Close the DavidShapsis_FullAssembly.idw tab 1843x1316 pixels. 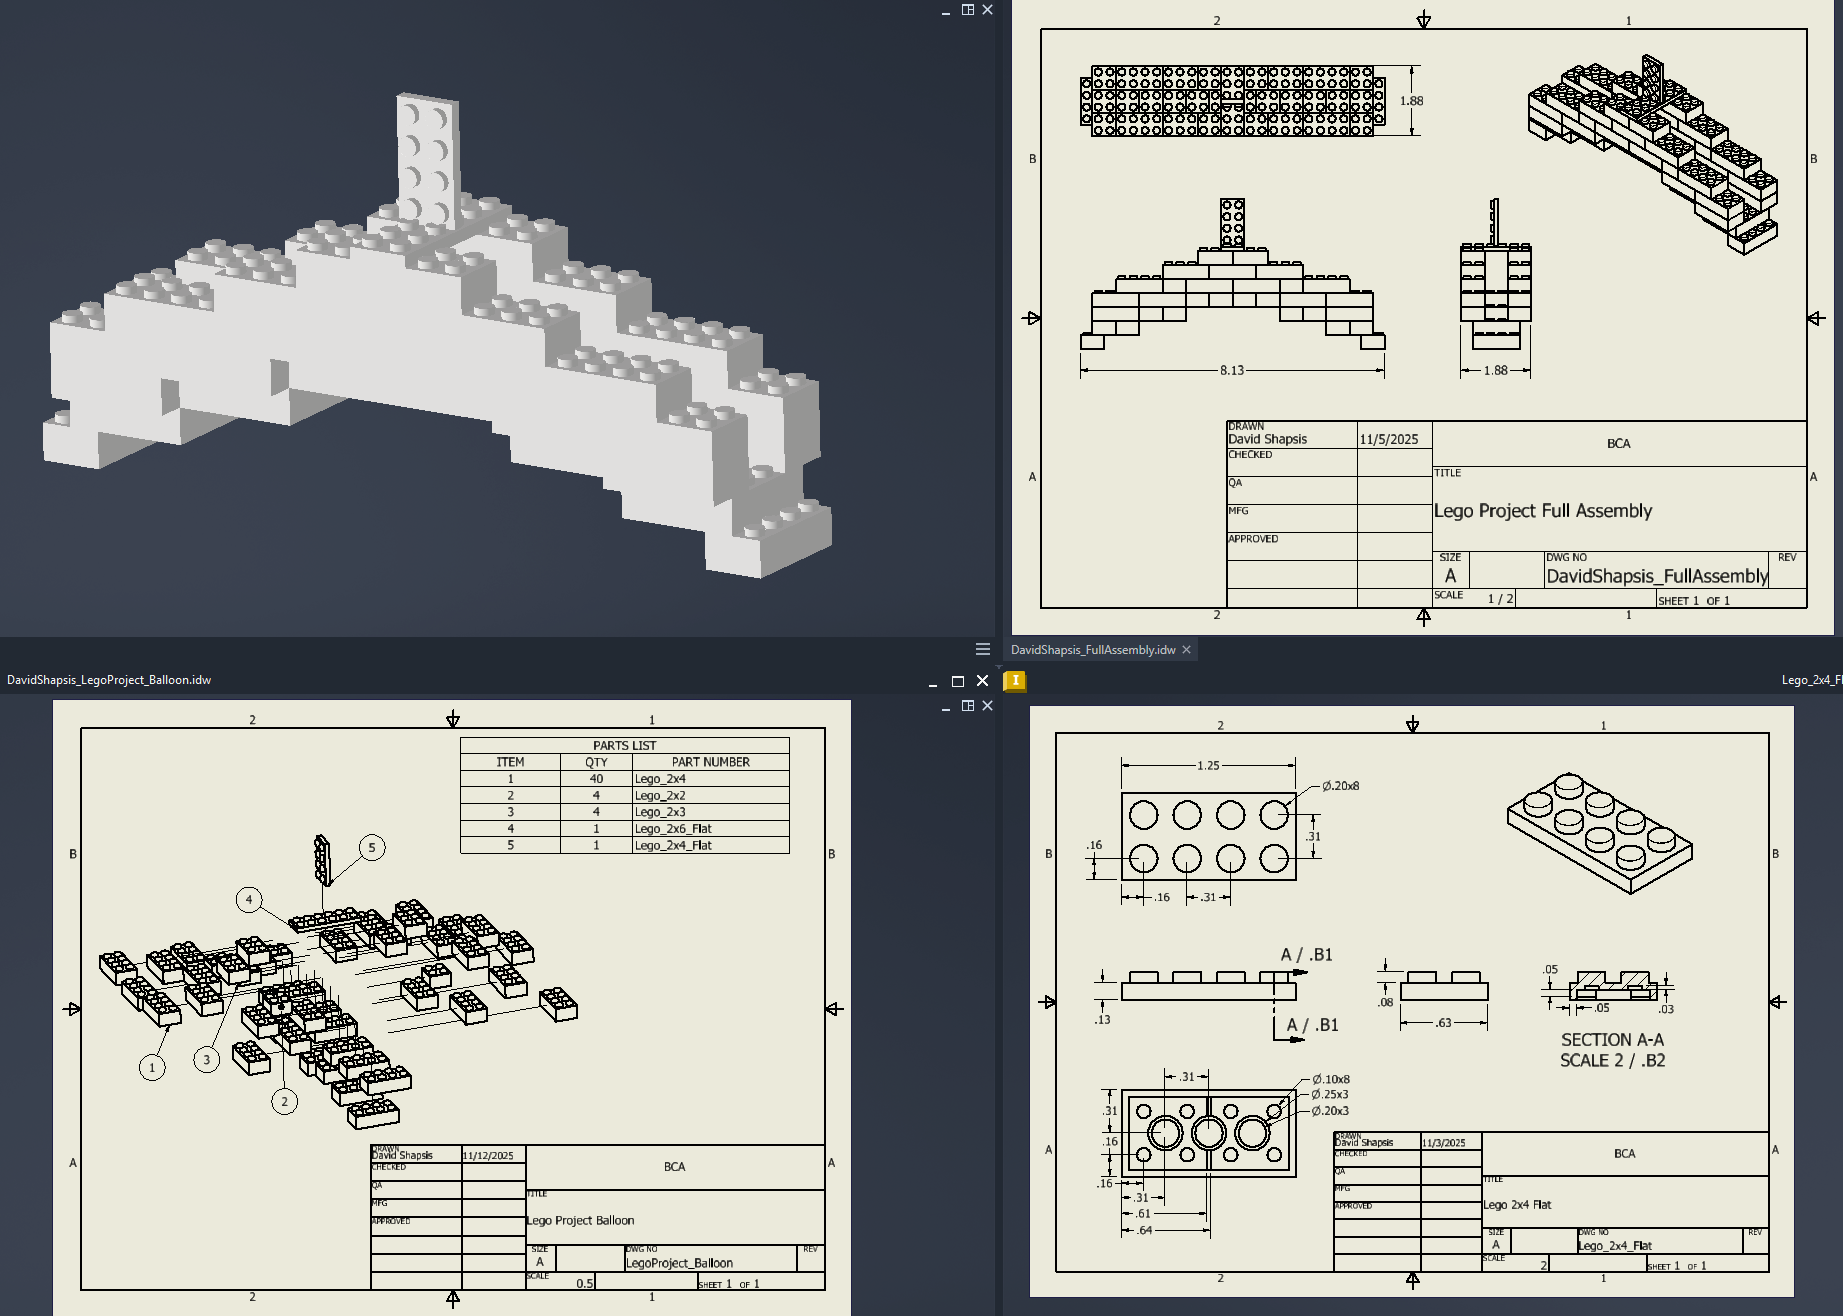pyautogui.click(x=1187, y=649)
